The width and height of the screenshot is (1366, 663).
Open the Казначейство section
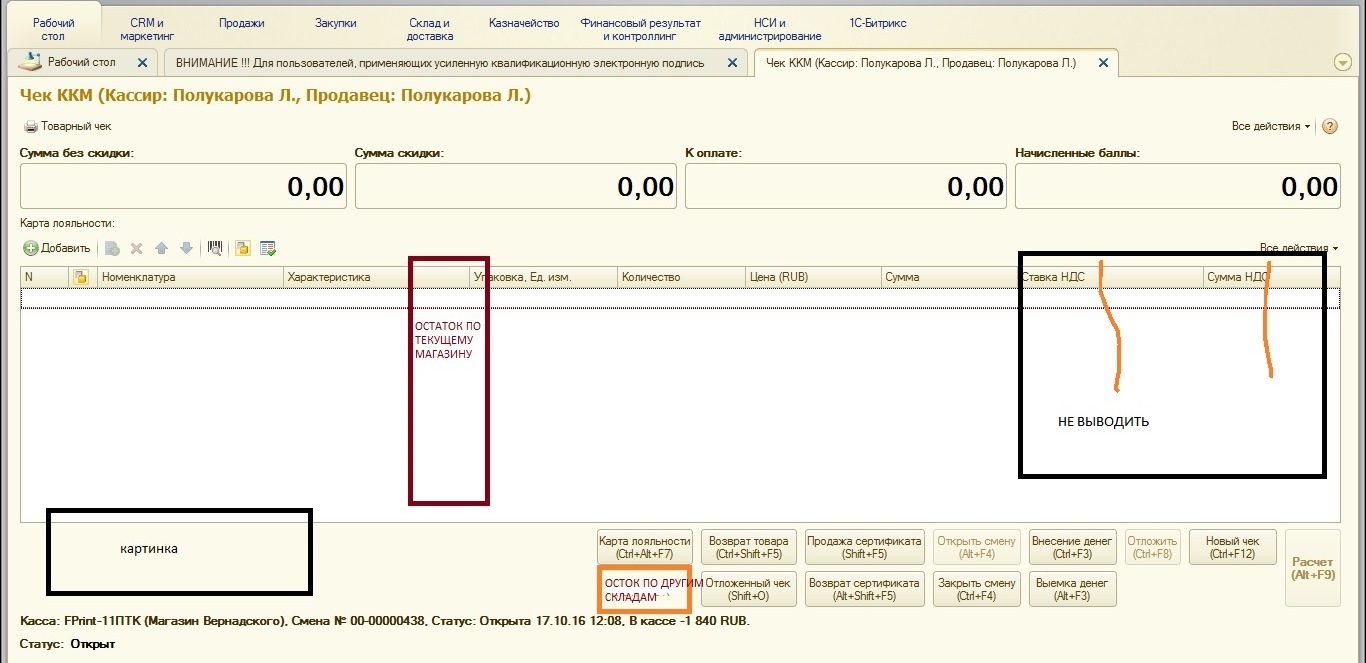(x=524, y=23)
